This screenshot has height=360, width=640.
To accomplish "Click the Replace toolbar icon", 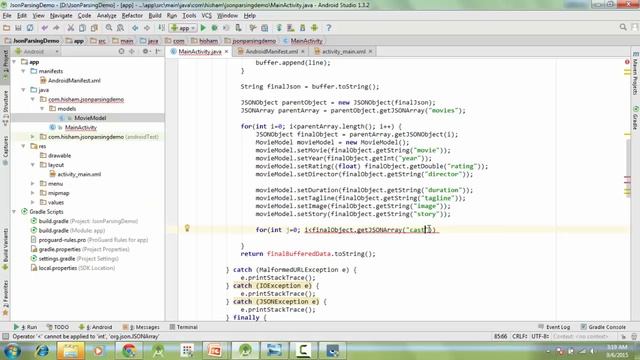I will 120,28.
